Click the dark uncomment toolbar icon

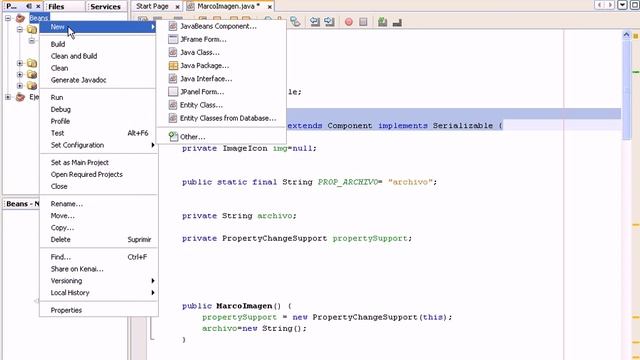(x=397, y=22)
